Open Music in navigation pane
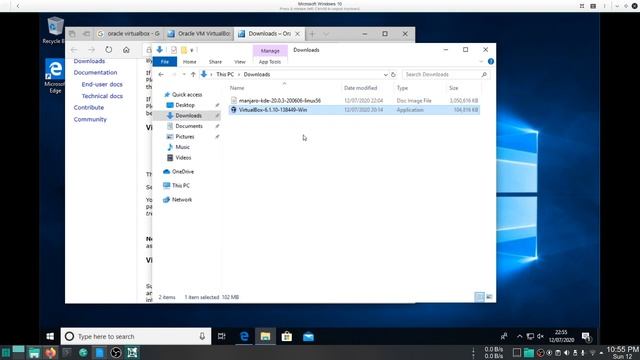 (x=182, y=147)
